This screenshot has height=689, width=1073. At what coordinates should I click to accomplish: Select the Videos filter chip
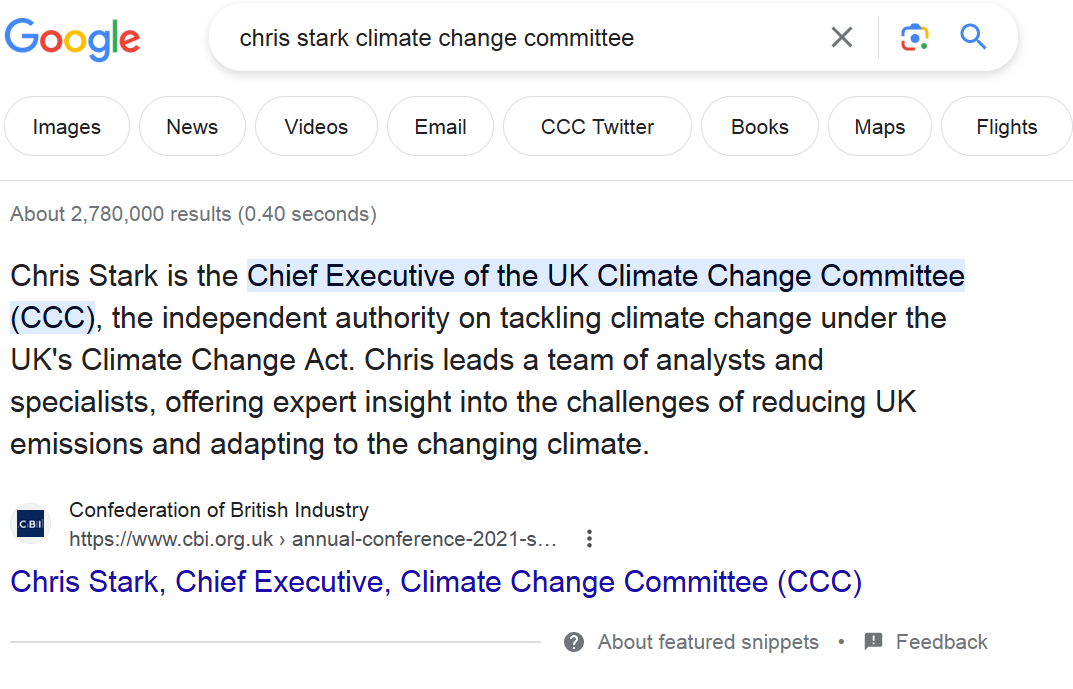[316, 127]
